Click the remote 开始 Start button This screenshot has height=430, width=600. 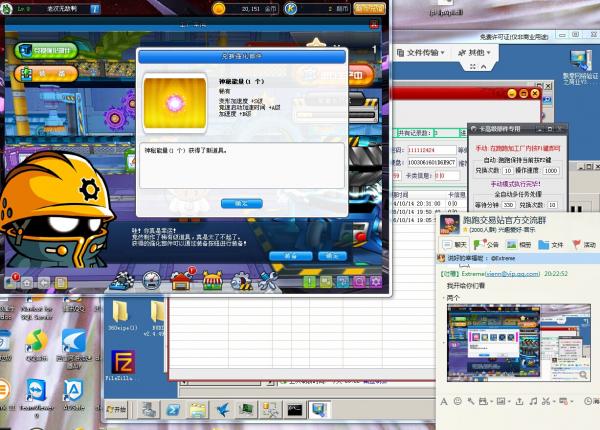click(116, 410)
